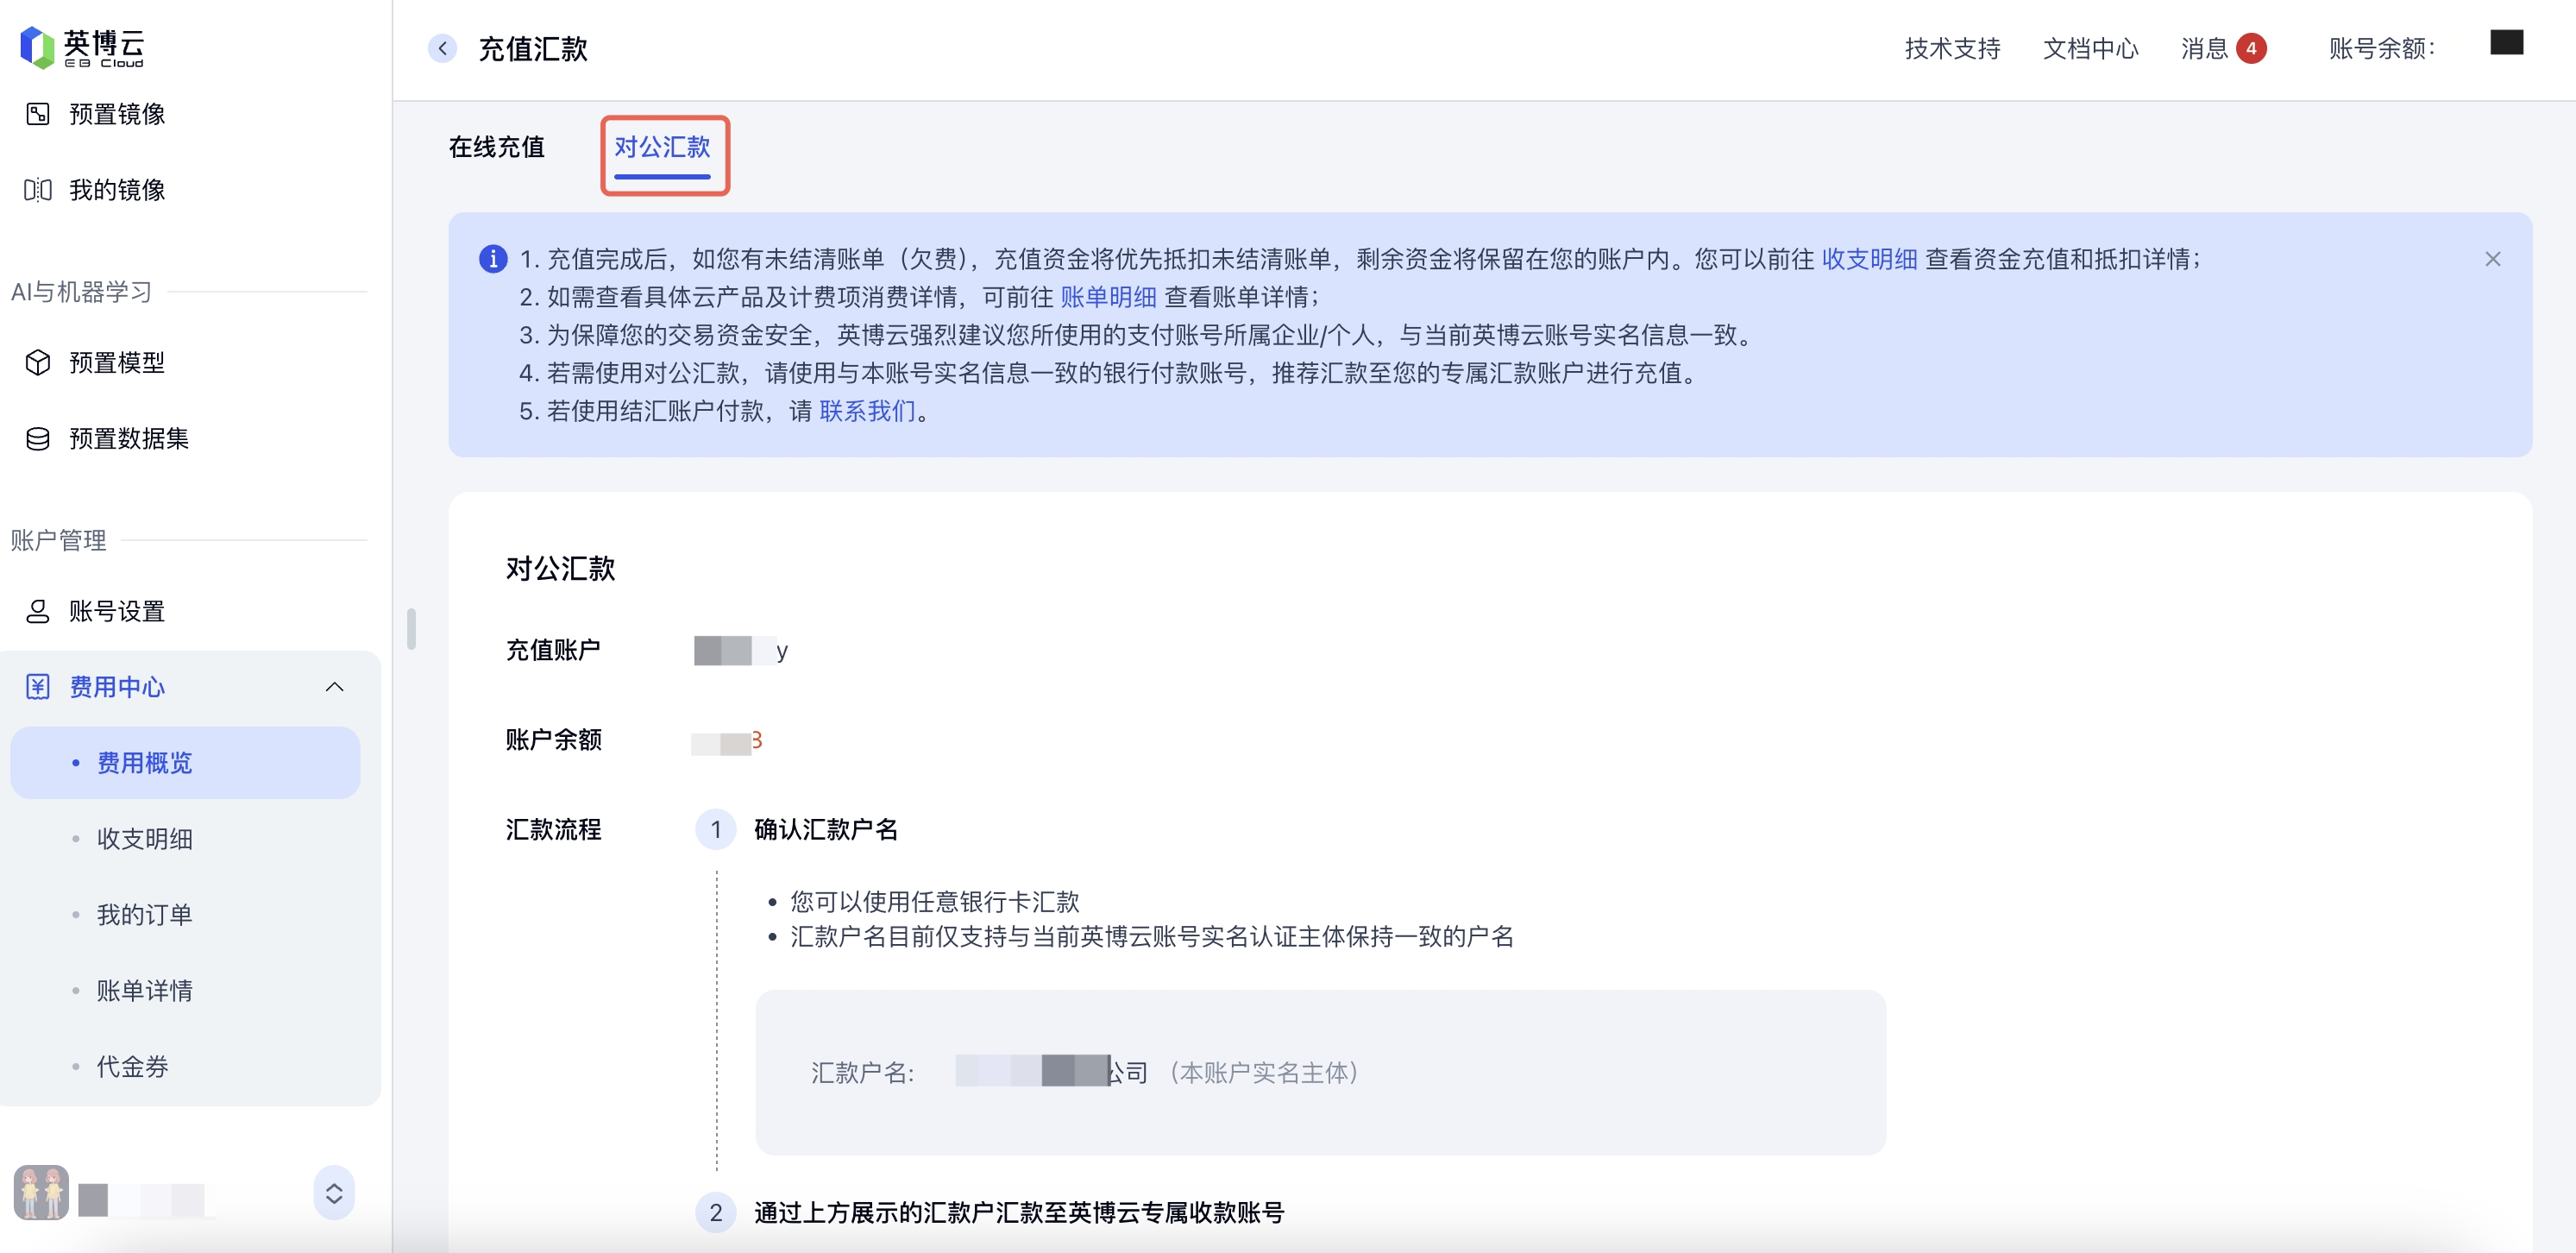2576x1253 pixels.
Task: Open 代金券 in the sidebar
Action: pyautogui.click(x=133, y=1066)
